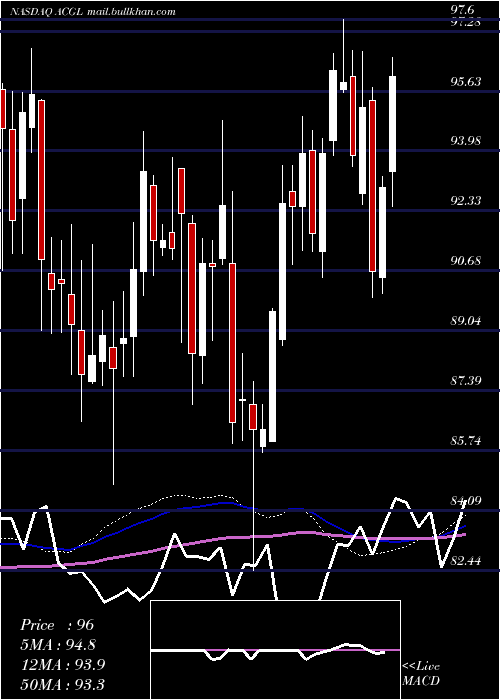Click the last white candlestick on the right
The image size is (500, 700).
392,124
